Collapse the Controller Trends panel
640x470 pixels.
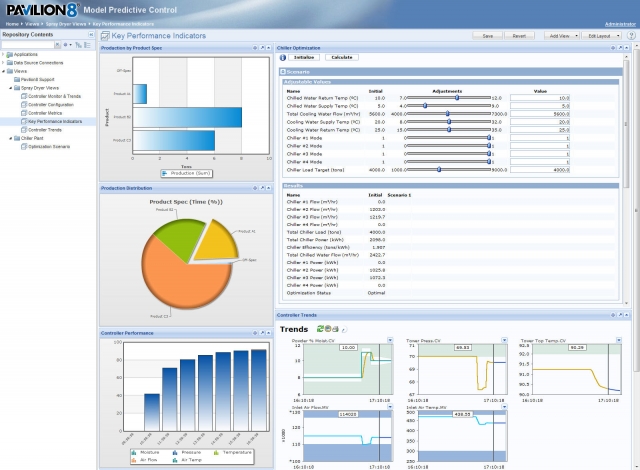coord(626,315)
